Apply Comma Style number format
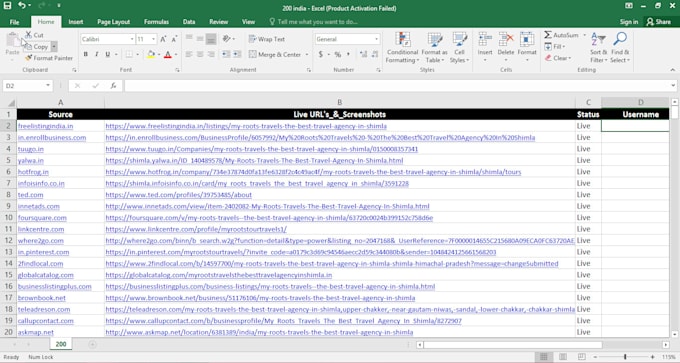This screenshot has width=680, height=363. pyautogui.click(x=347, y=55)
